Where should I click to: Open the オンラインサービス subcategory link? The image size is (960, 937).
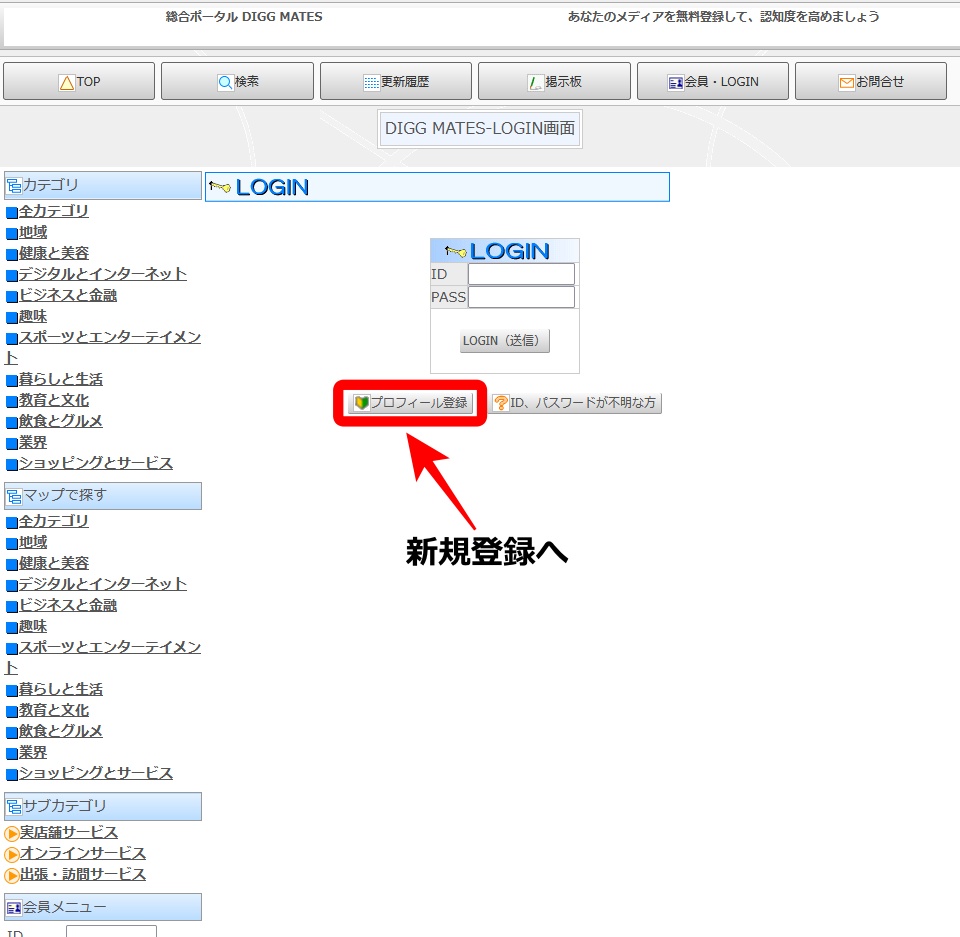83,853
